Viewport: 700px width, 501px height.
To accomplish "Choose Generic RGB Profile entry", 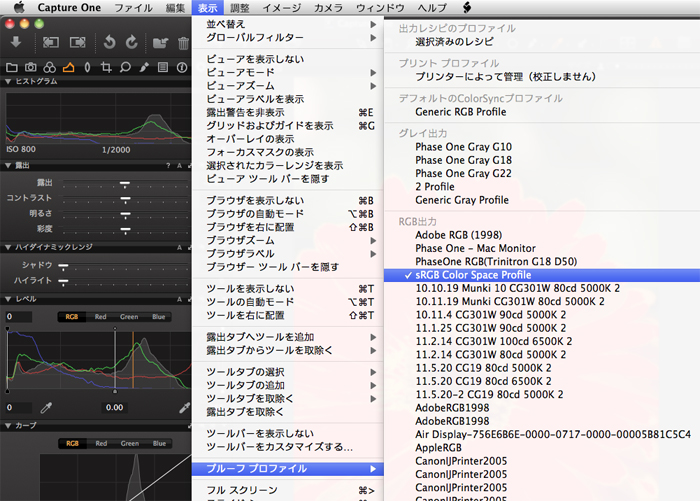I will pos(542,112).
